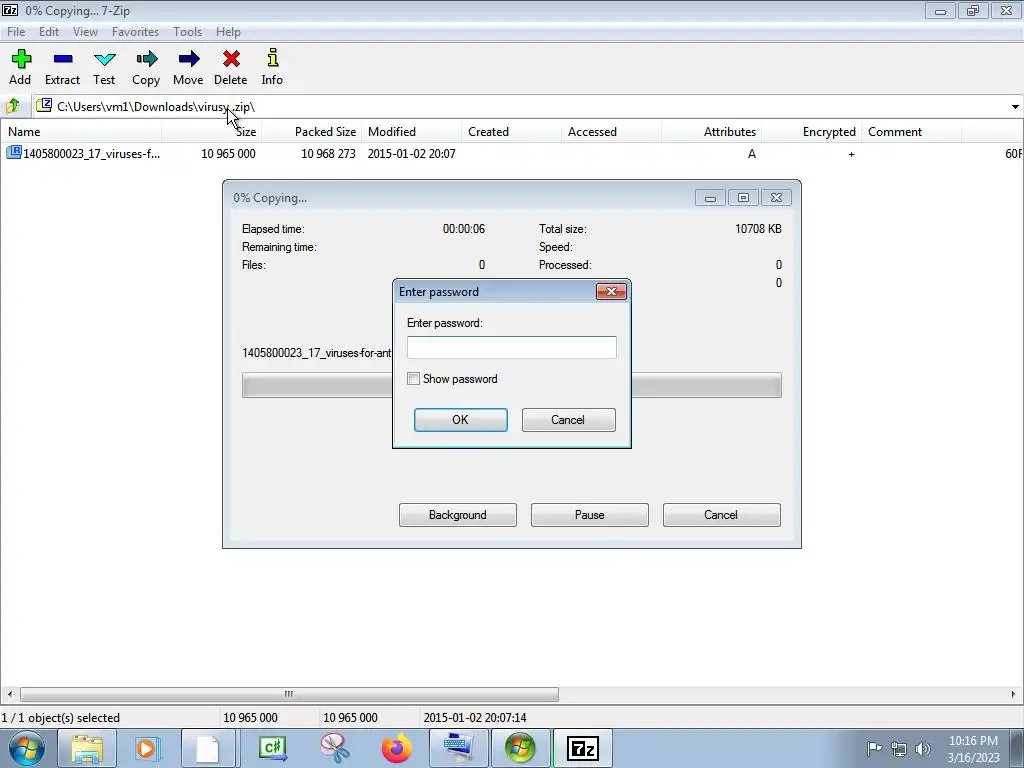
Task: Close the Enter password dialog
Action: [611, 291]
